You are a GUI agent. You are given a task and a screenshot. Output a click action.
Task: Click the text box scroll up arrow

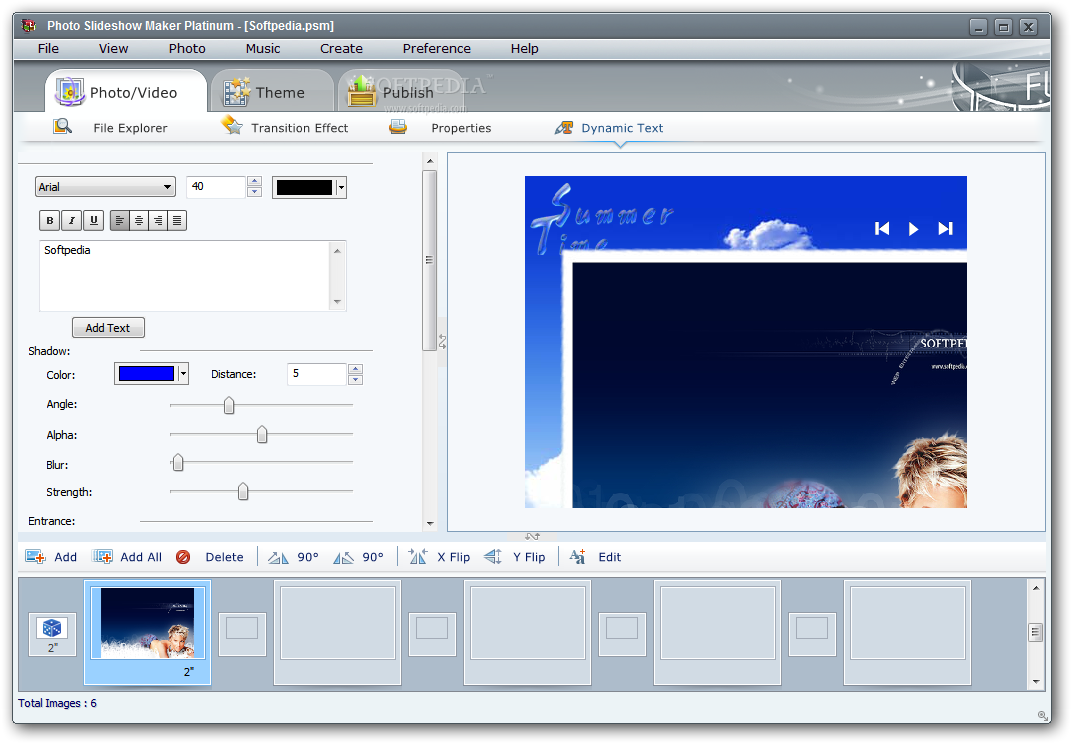tap(337, 251)
